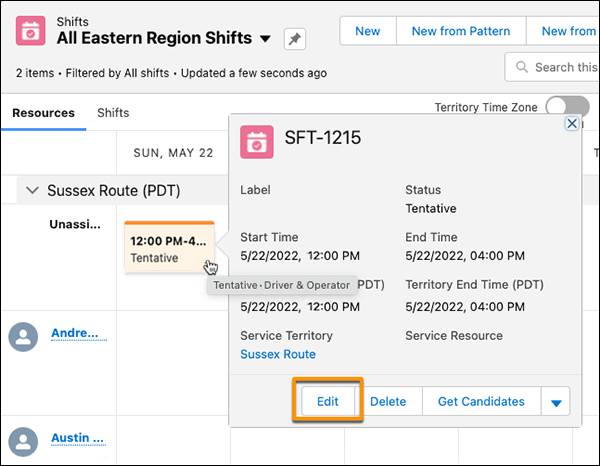This screenshot has width=600, height=466.
Task: Select the 12:00 PM Tentative shift card
Action: (169, 249)
